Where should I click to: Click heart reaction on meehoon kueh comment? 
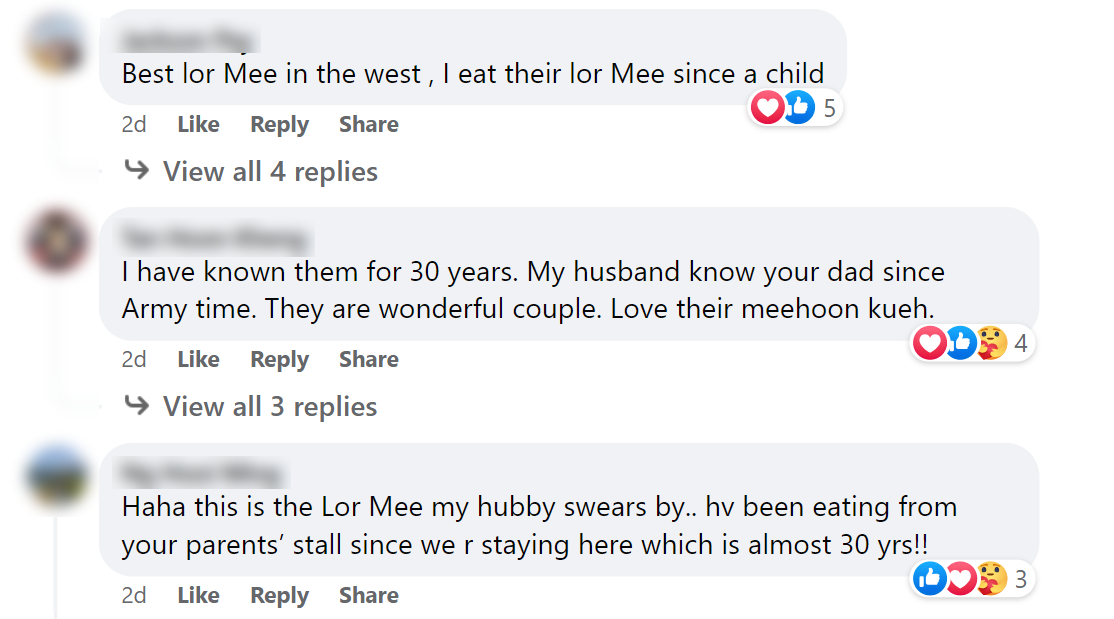click(930, 344)
